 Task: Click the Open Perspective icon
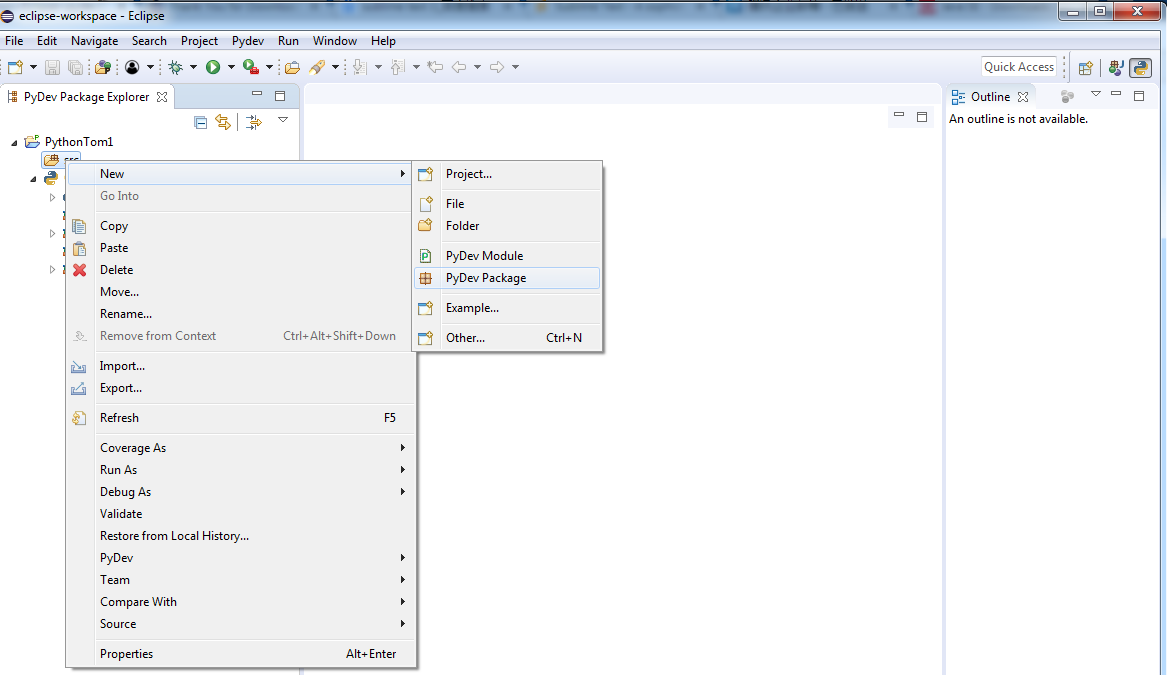coord(1085,68)
